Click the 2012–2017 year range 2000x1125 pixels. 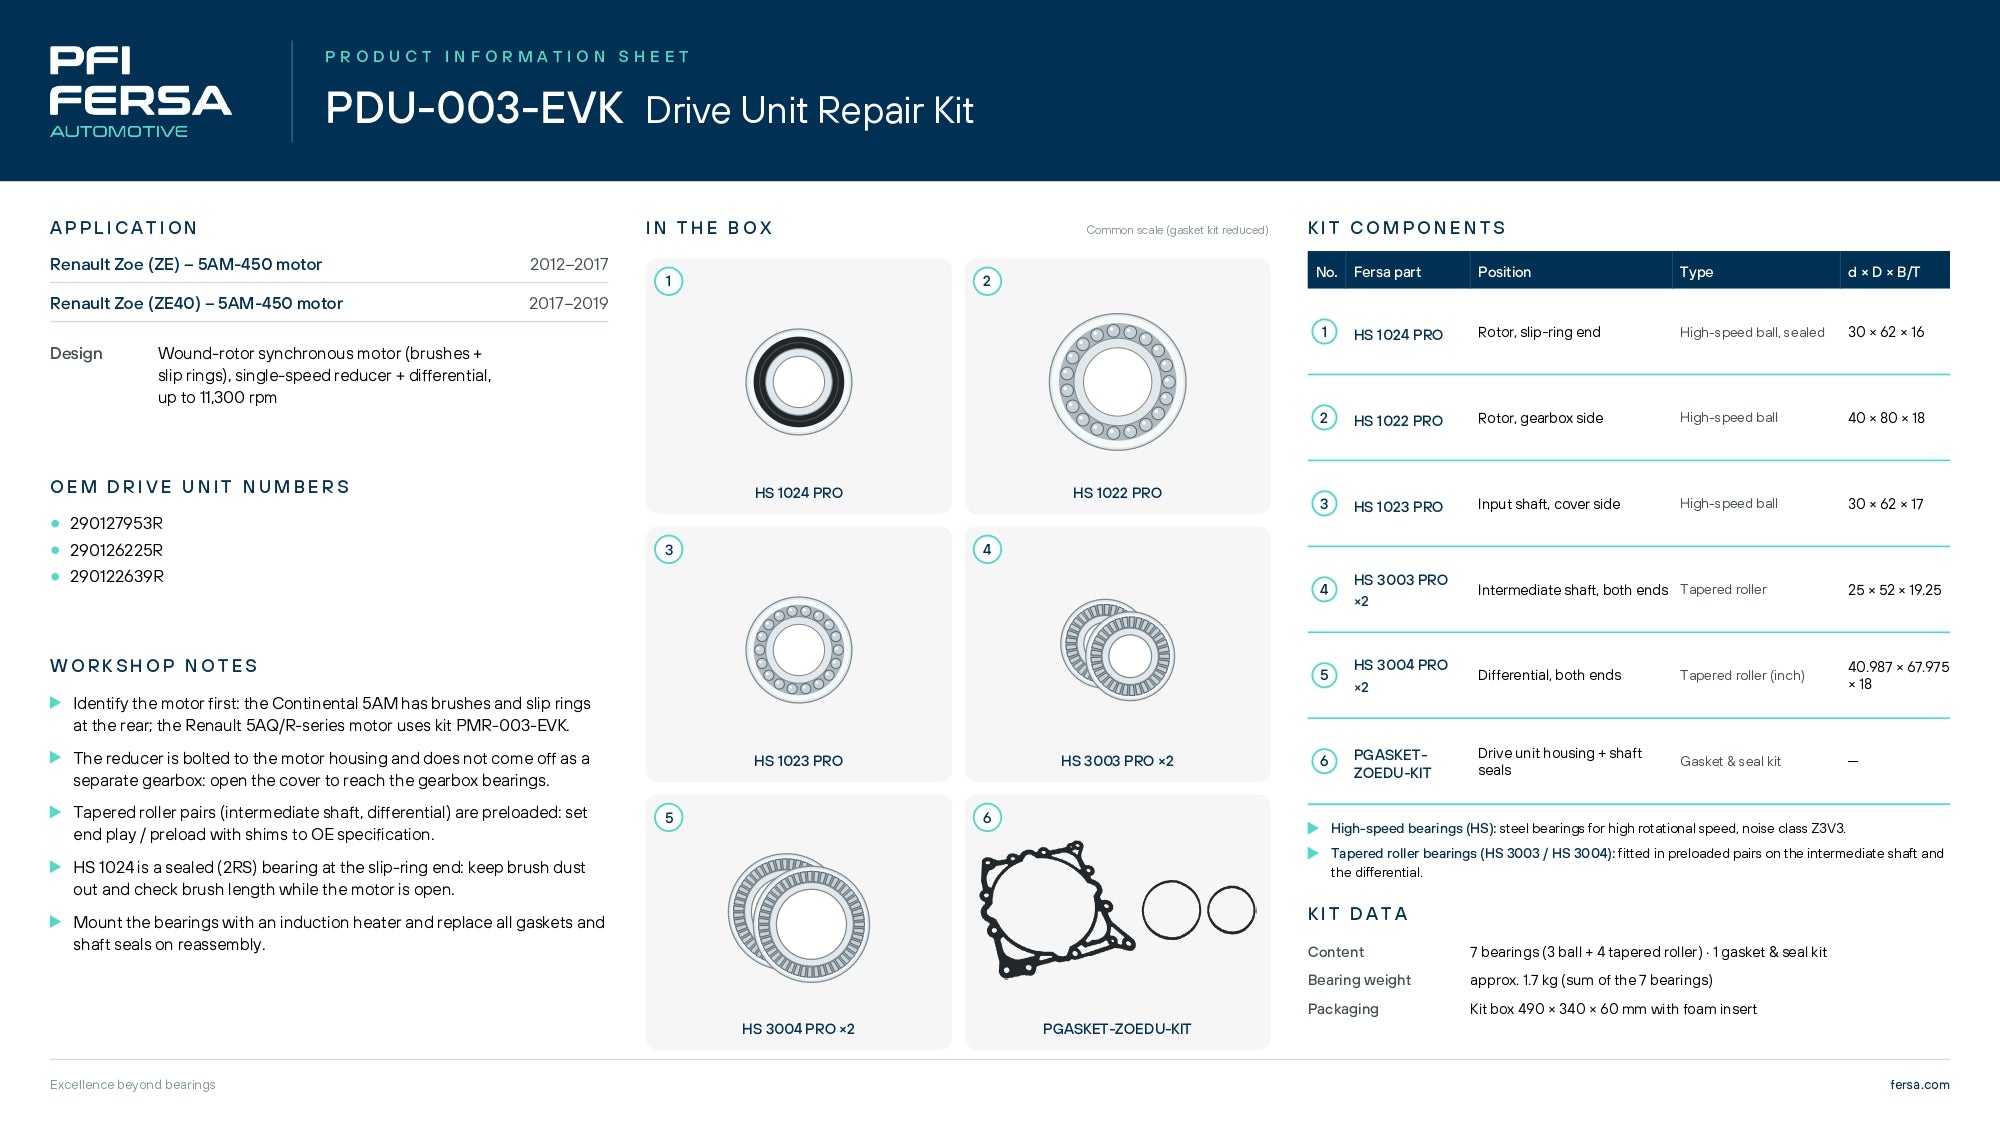(569, 264)
